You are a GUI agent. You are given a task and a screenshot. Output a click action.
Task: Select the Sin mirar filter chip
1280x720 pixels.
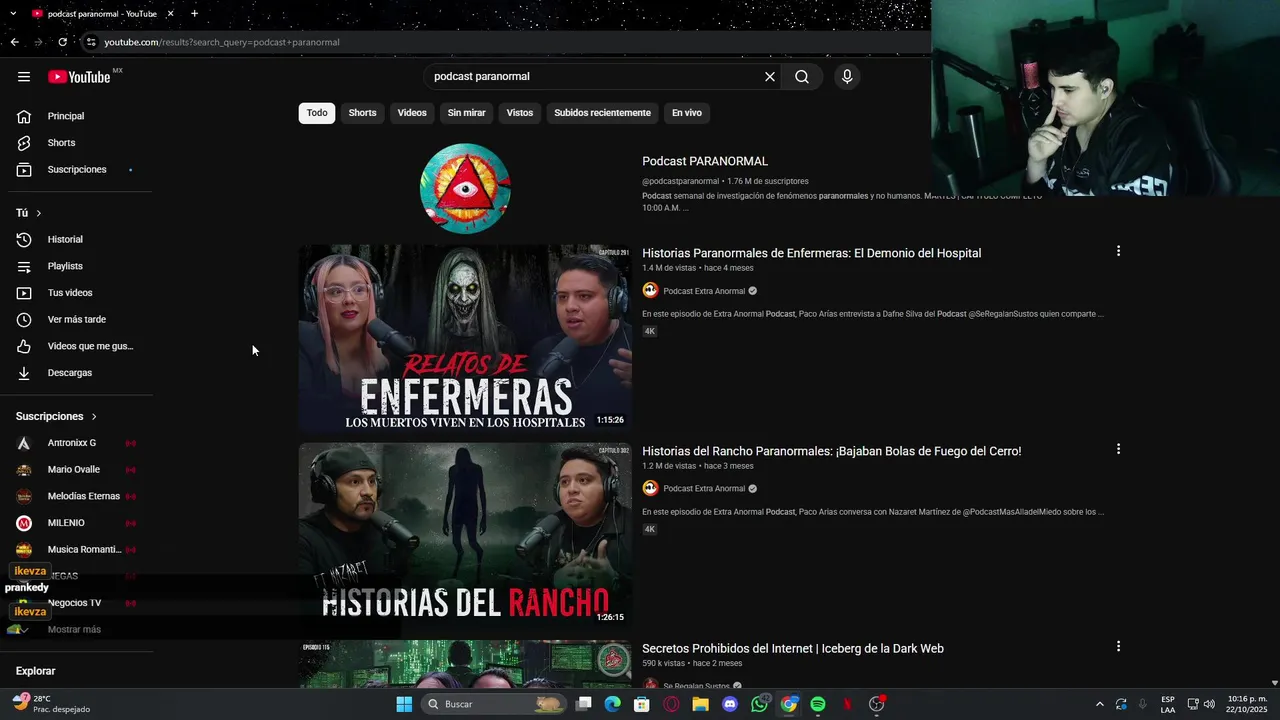tap(466, 113)
